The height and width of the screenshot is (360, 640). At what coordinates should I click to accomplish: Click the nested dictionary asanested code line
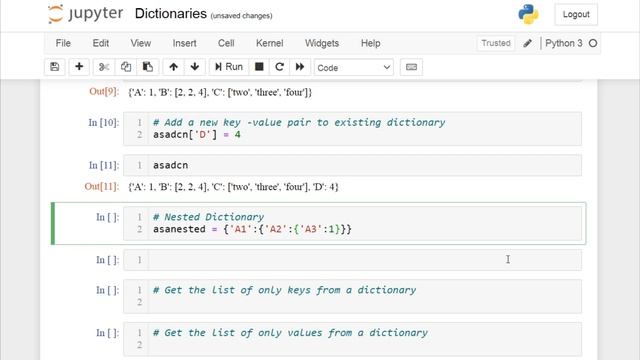[x=252, y=229]
